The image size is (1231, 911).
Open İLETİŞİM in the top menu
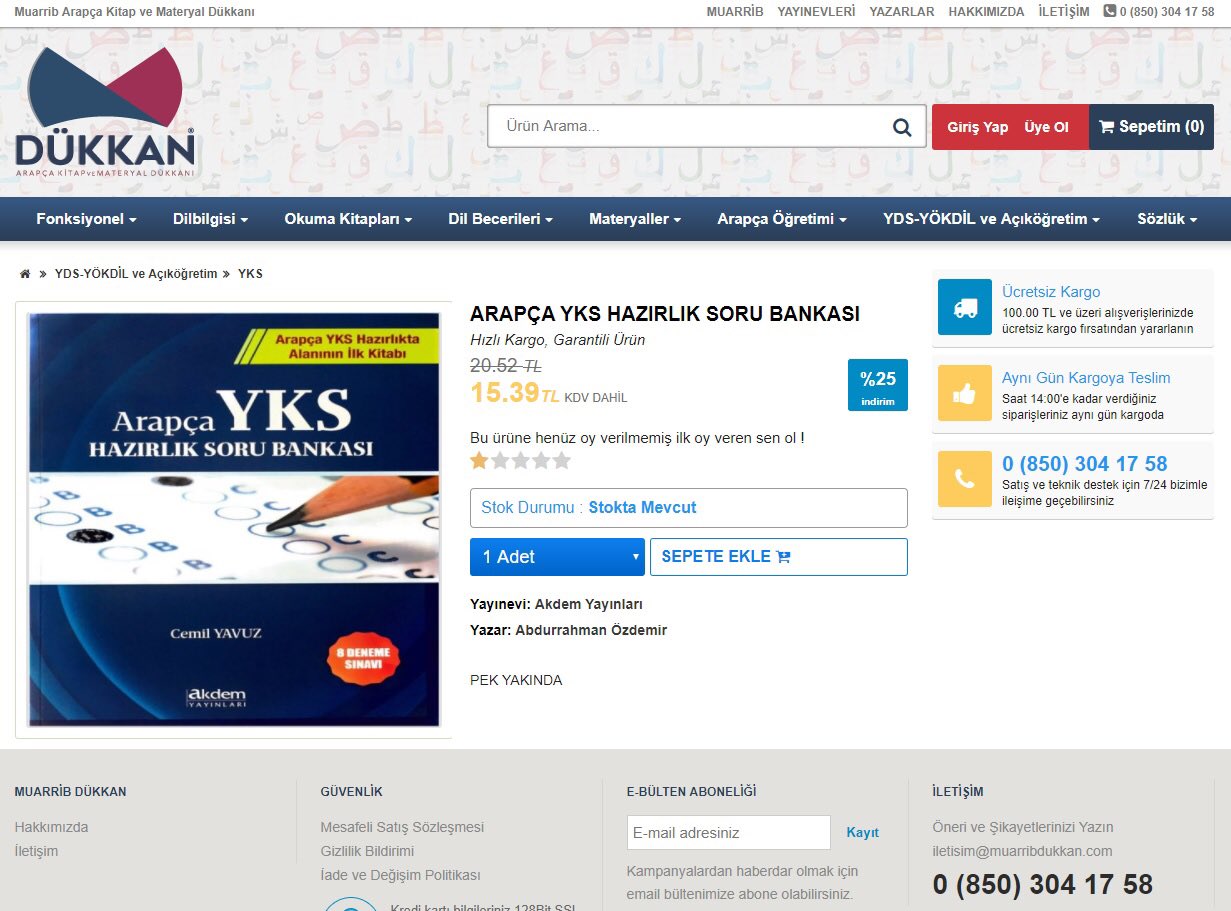coord(1064,12)
